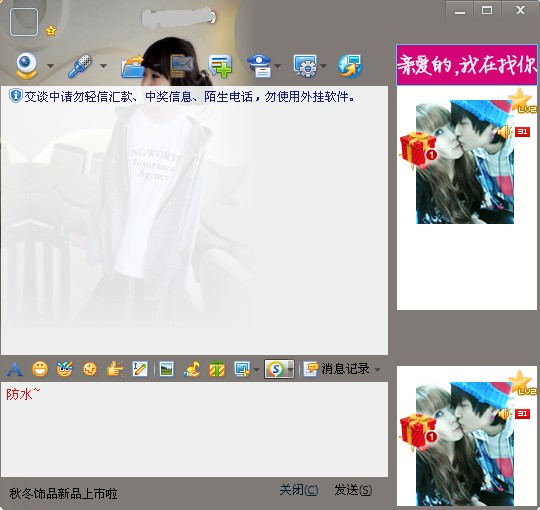Image resolution: width=540 pixels, height=510 pixels.
Task: Open the remote assistance dropdown arrow
Action: pyautogui.click(x=323, y=66)
